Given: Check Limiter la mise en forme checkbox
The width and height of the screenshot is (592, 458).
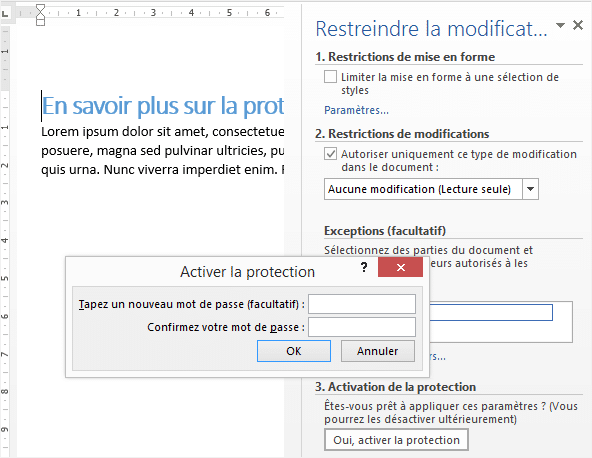Looking at the screenshot, I should pyautogui.click(x=330, y=77).
